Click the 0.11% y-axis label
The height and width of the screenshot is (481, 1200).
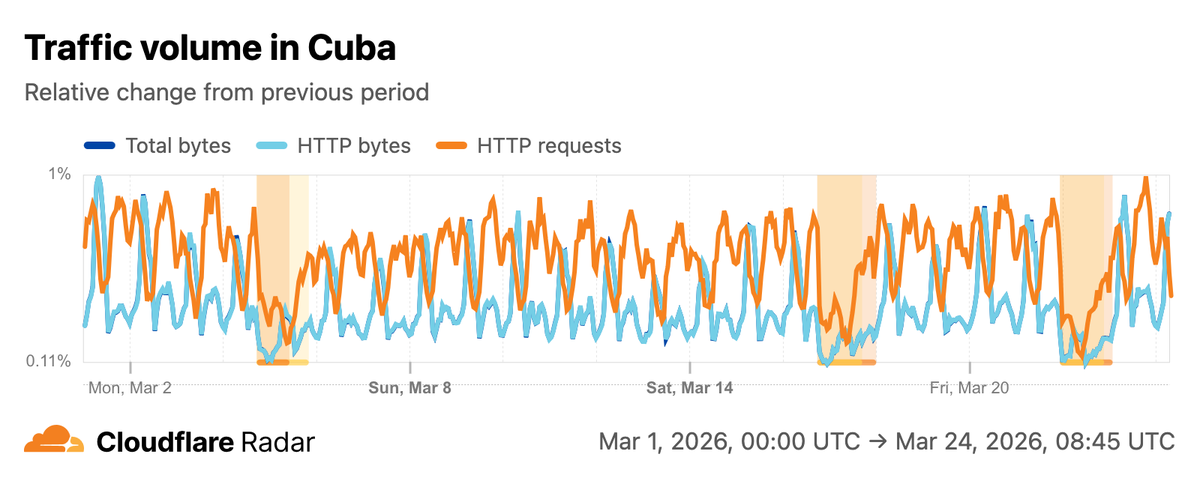[x=50, y=361]
